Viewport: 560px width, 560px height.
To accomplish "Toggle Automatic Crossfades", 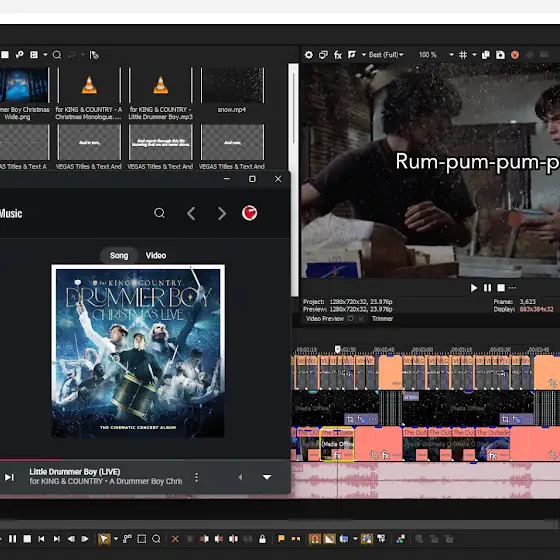I will pyautogui.click(x=329, y=539).
